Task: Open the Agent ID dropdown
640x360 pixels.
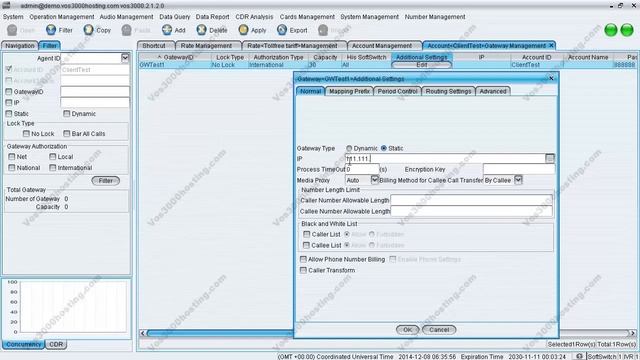Action: [125, 58]
